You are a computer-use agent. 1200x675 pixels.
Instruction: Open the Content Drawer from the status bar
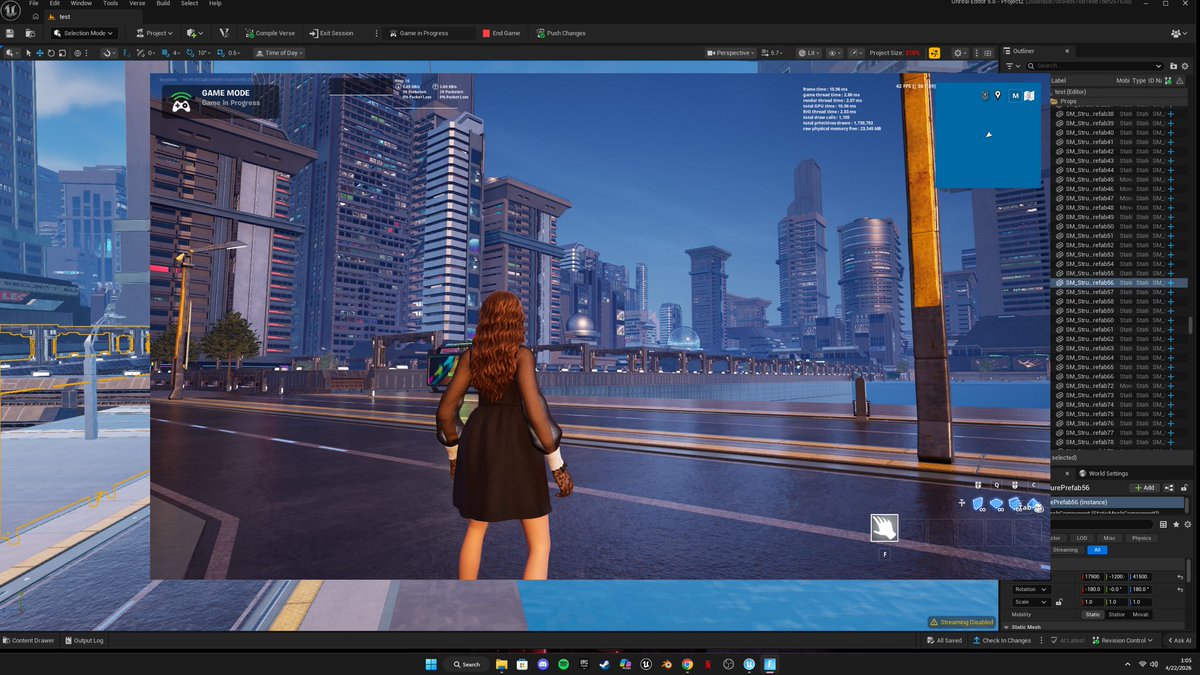(28, 640)
